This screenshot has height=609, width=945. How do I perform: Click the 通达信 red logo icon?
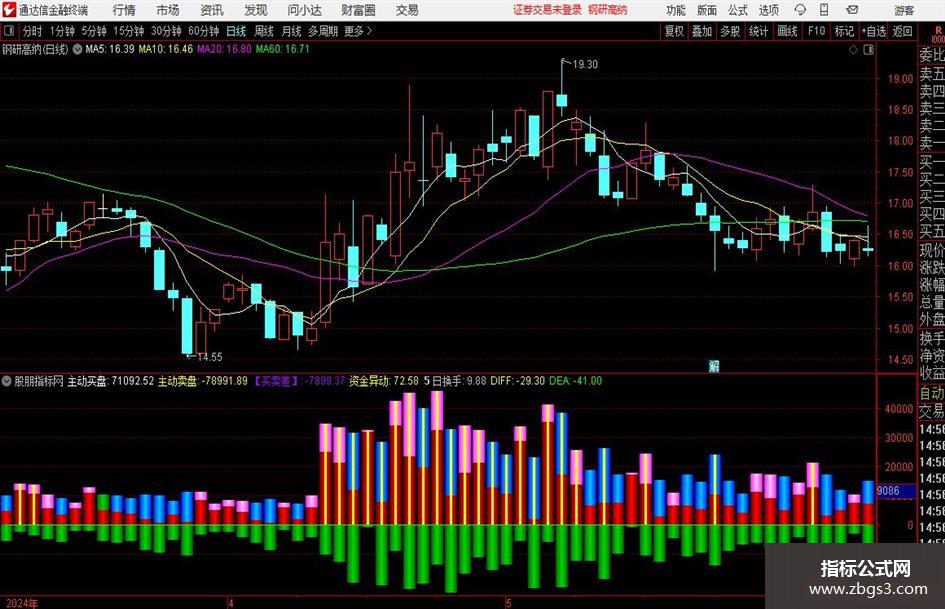click(9, 10)
